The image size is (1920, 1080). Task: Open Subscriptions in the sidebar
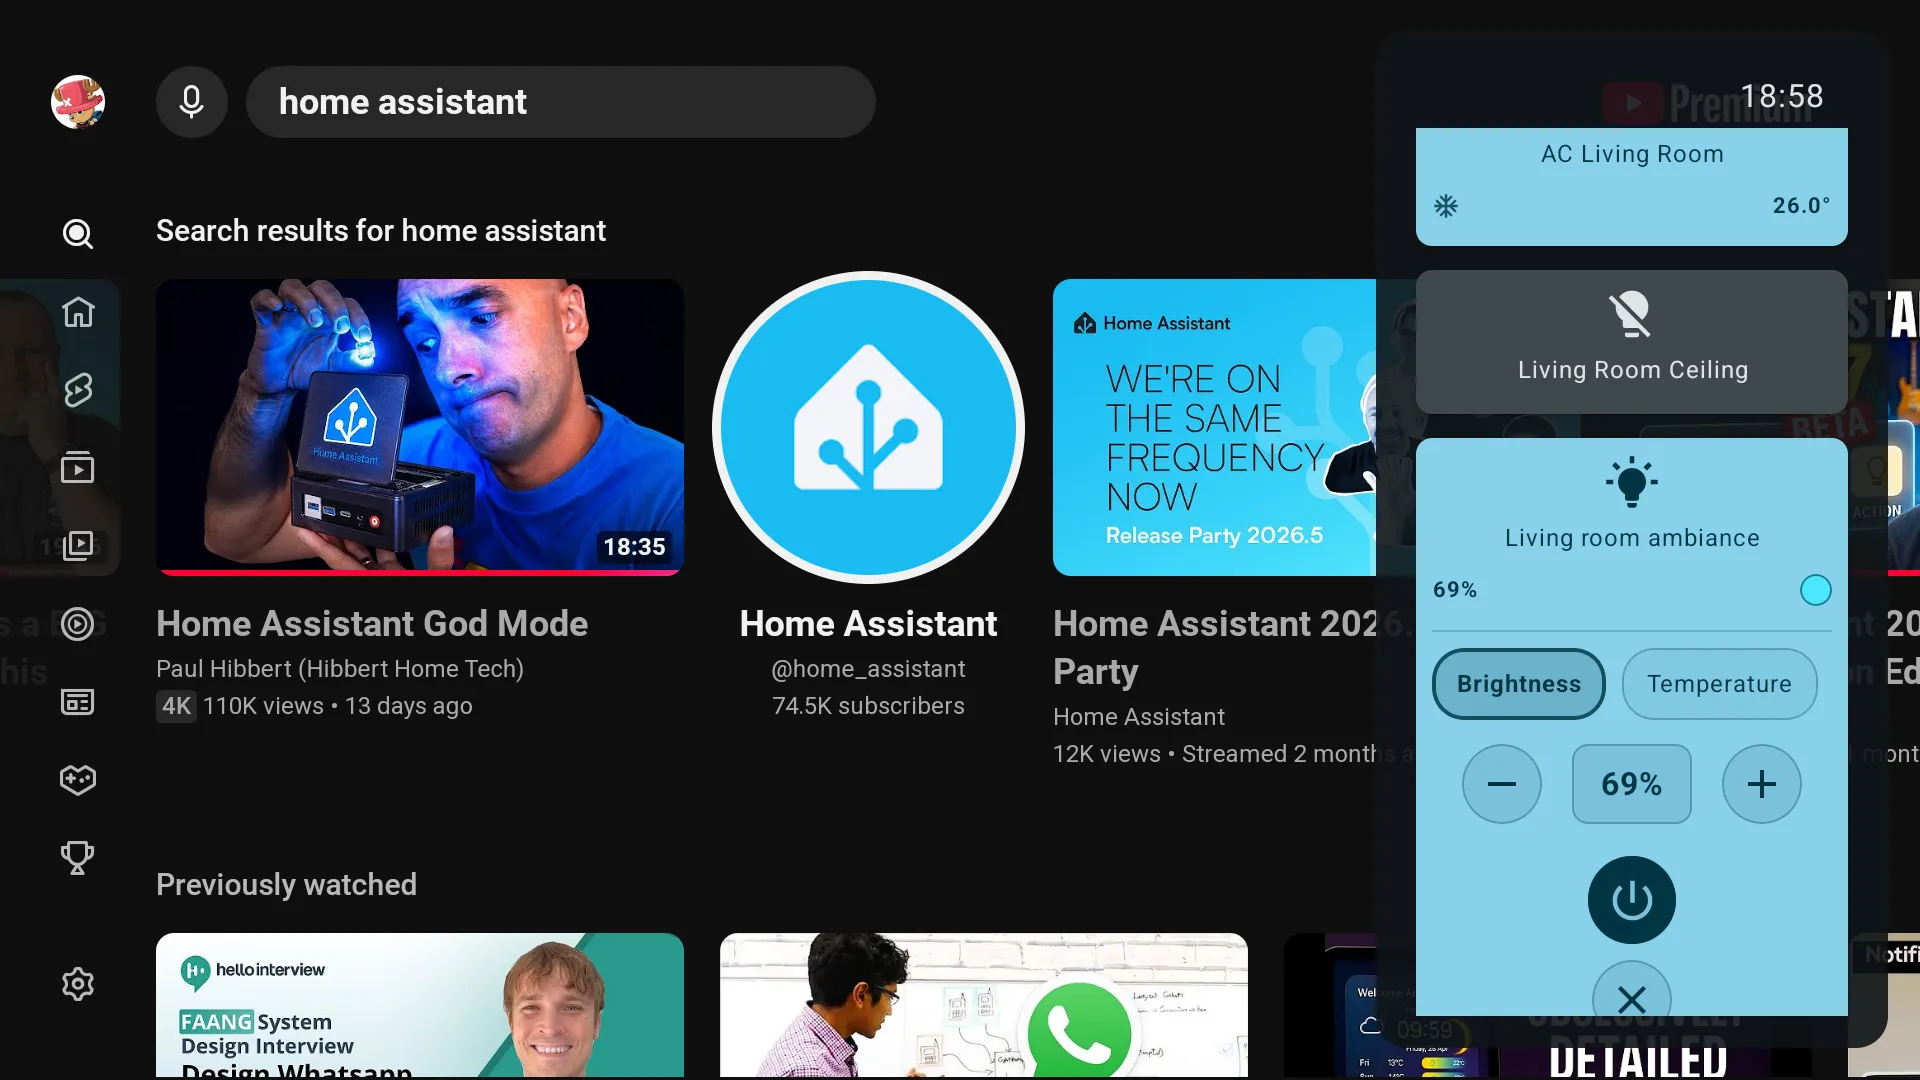[x=78, y=468]
